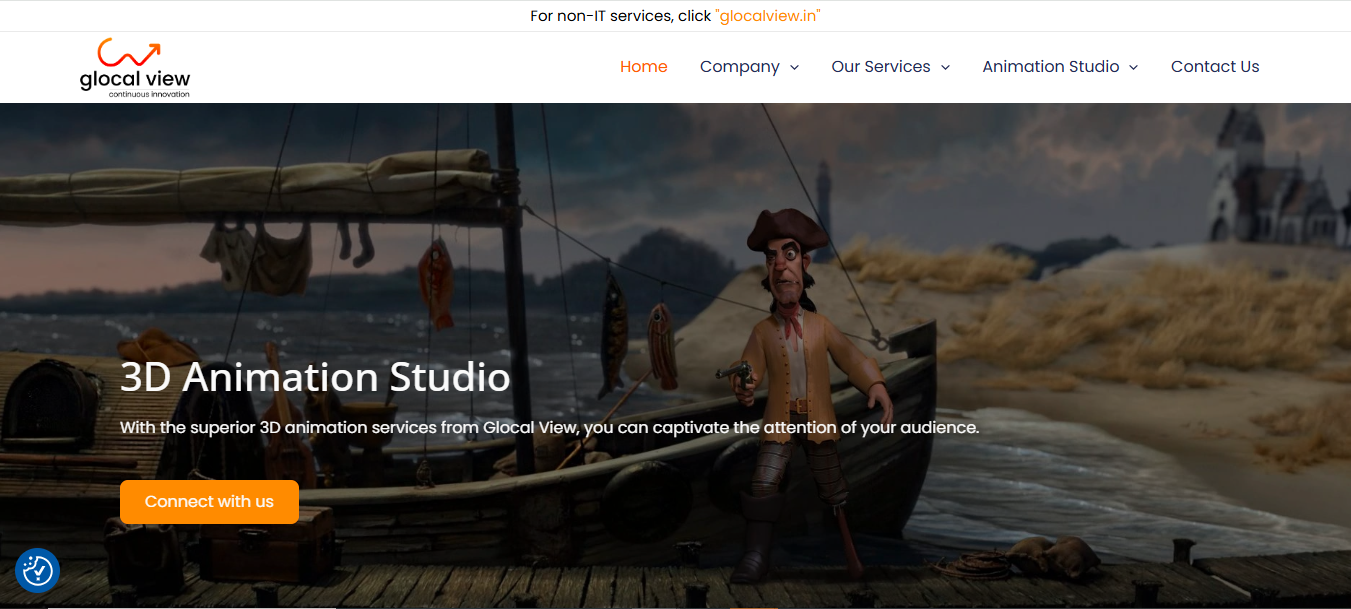The image size is (1351, 609).
Task: Click the Glocal View logo
Action: pyautogui.click(x=135, y=67)
